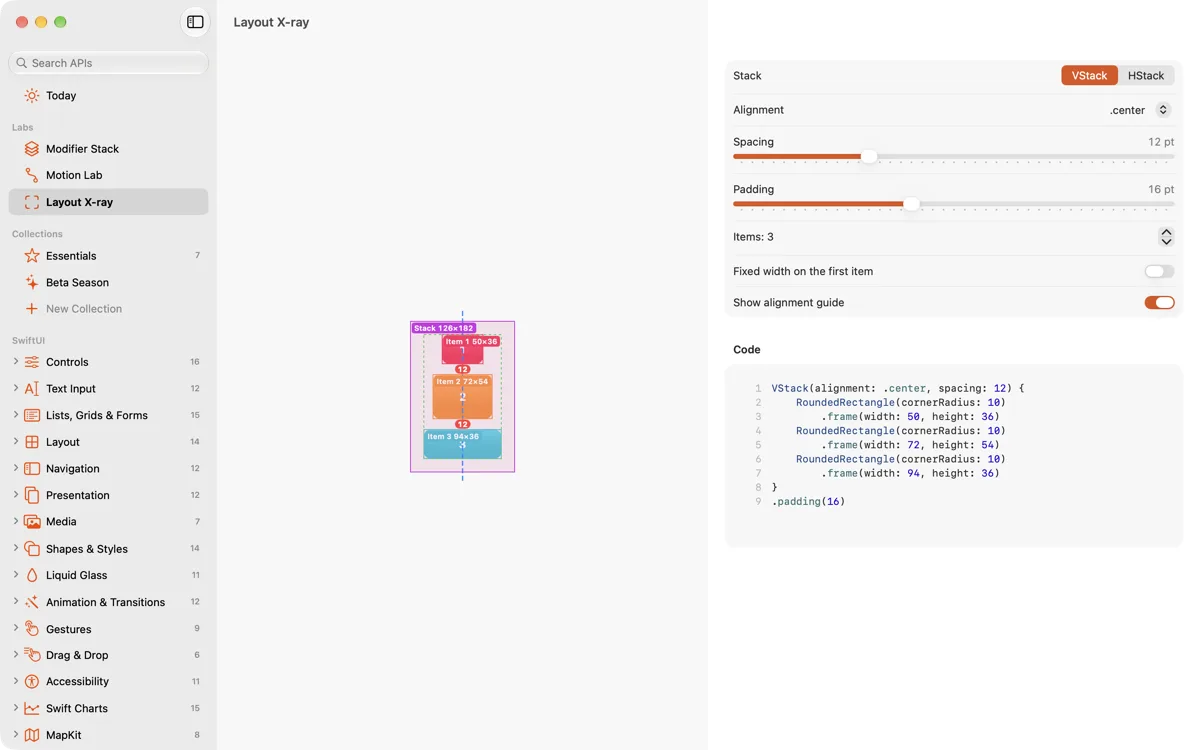The image size is (1200, 750).
Task: Click the Motion Lab path icon
Action: click(32, 175)
